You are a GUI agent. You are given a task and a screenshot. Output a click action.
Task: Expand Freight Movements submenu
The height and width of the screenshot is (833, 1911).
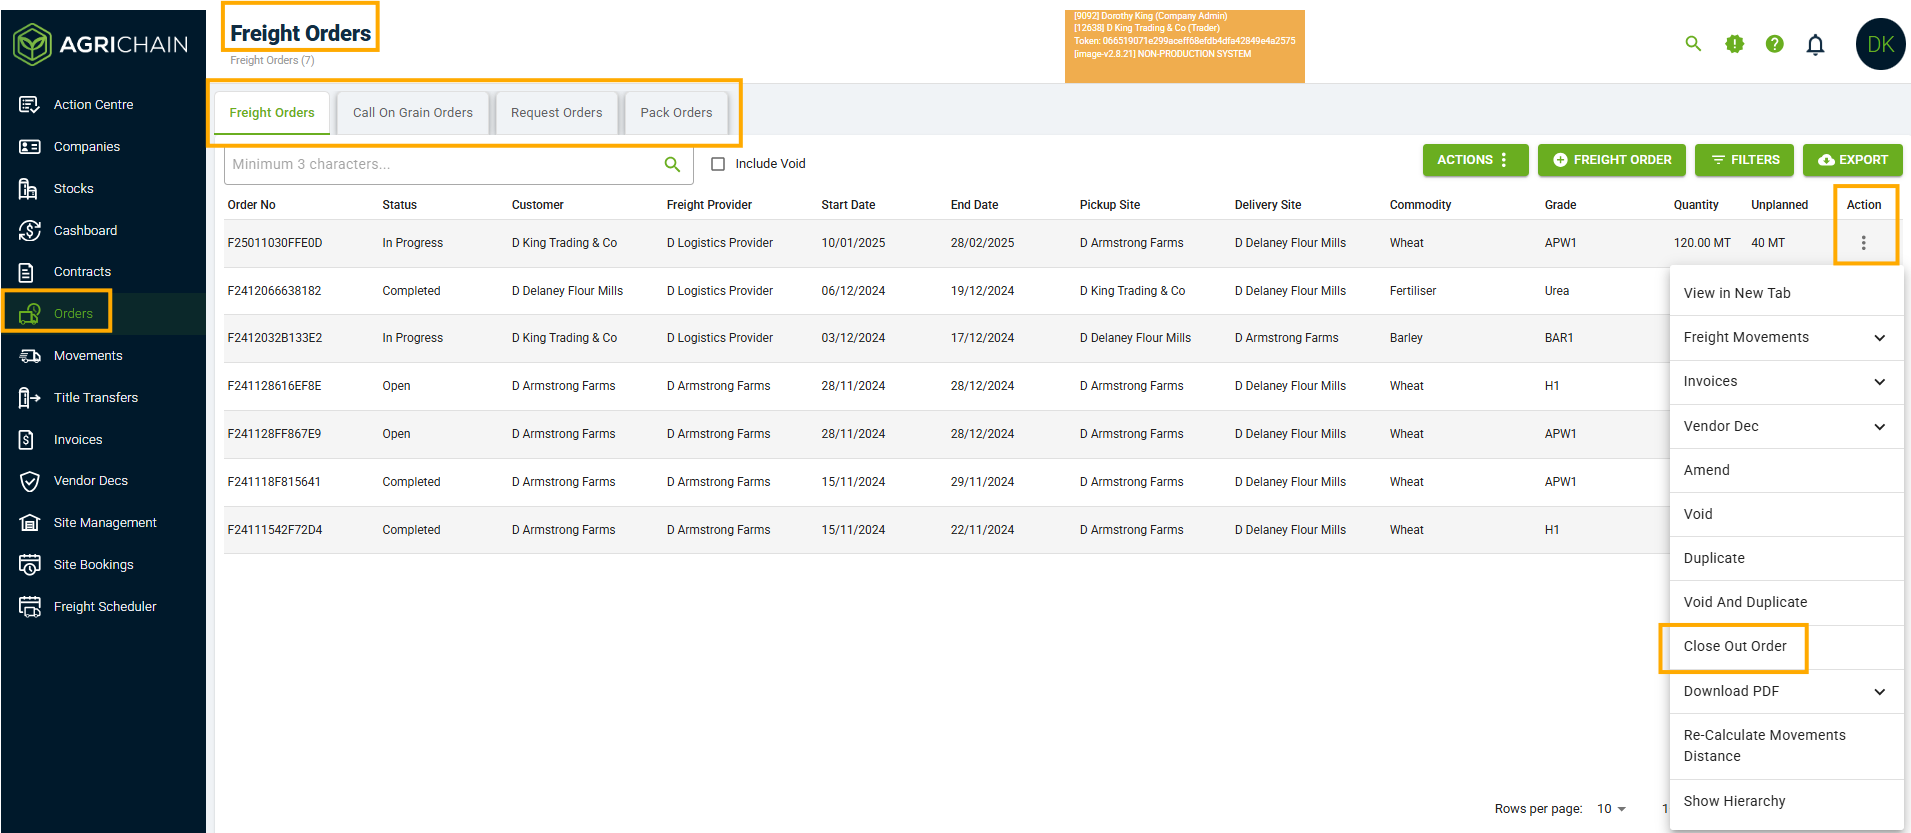[1880, 338]
